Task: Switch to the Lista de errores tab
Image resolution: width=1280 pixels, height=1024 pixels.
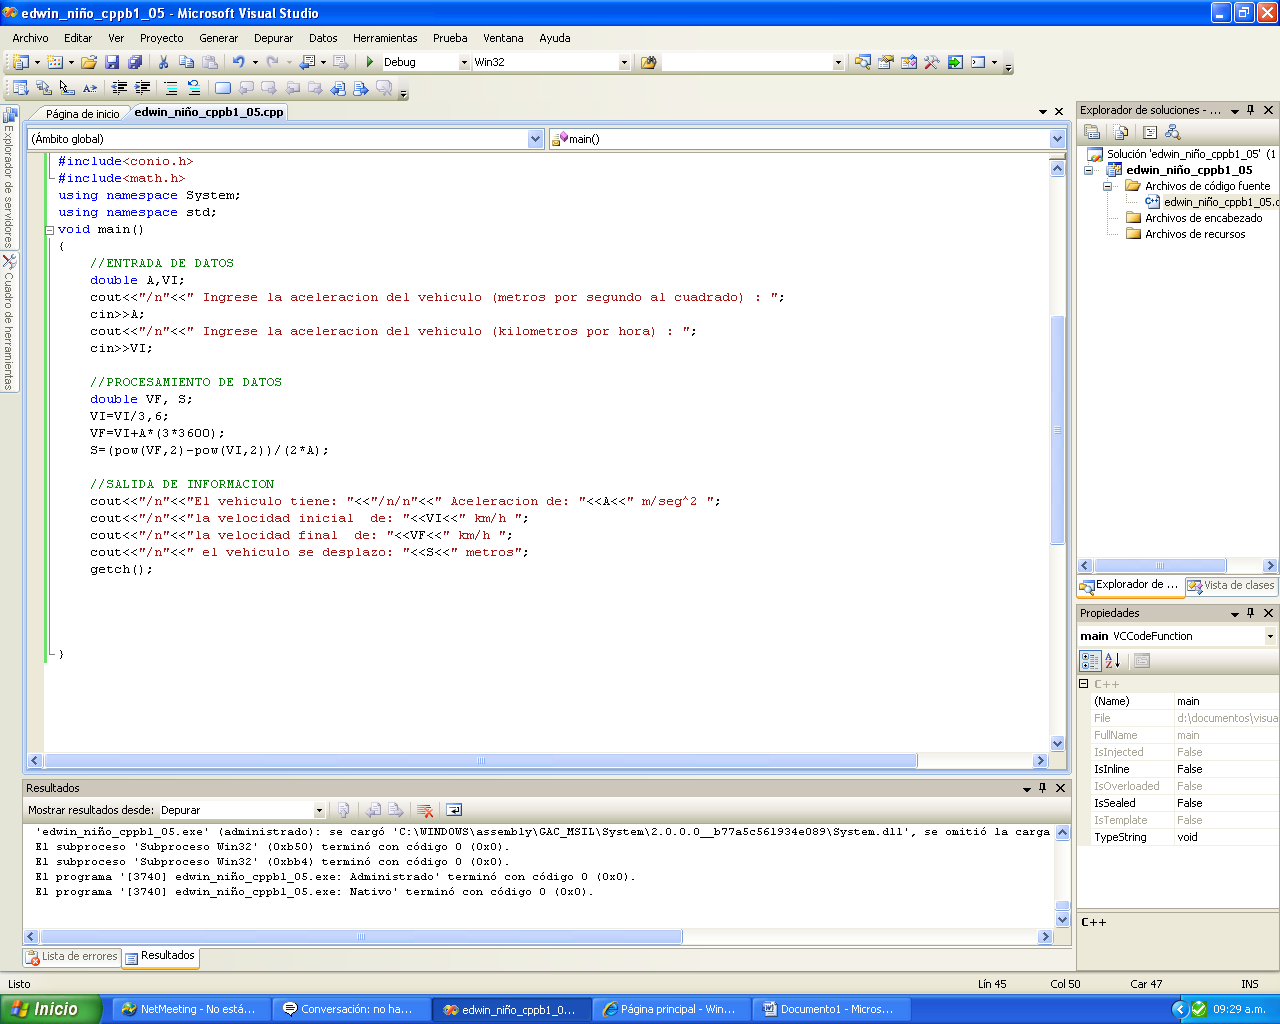Action: pyautogui.click(x=70, y=957)
